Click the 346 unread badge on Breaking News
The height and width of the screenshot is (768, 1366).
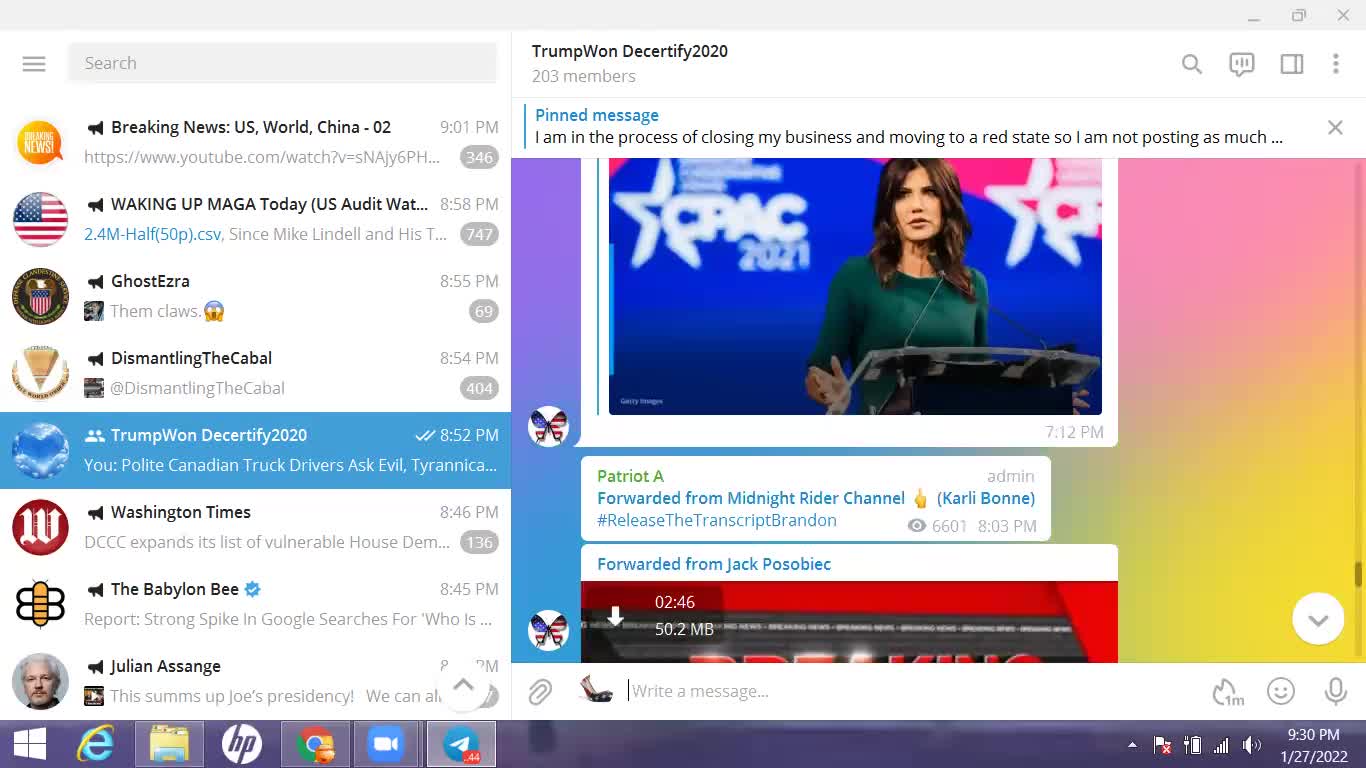click(x=479, y=157)
